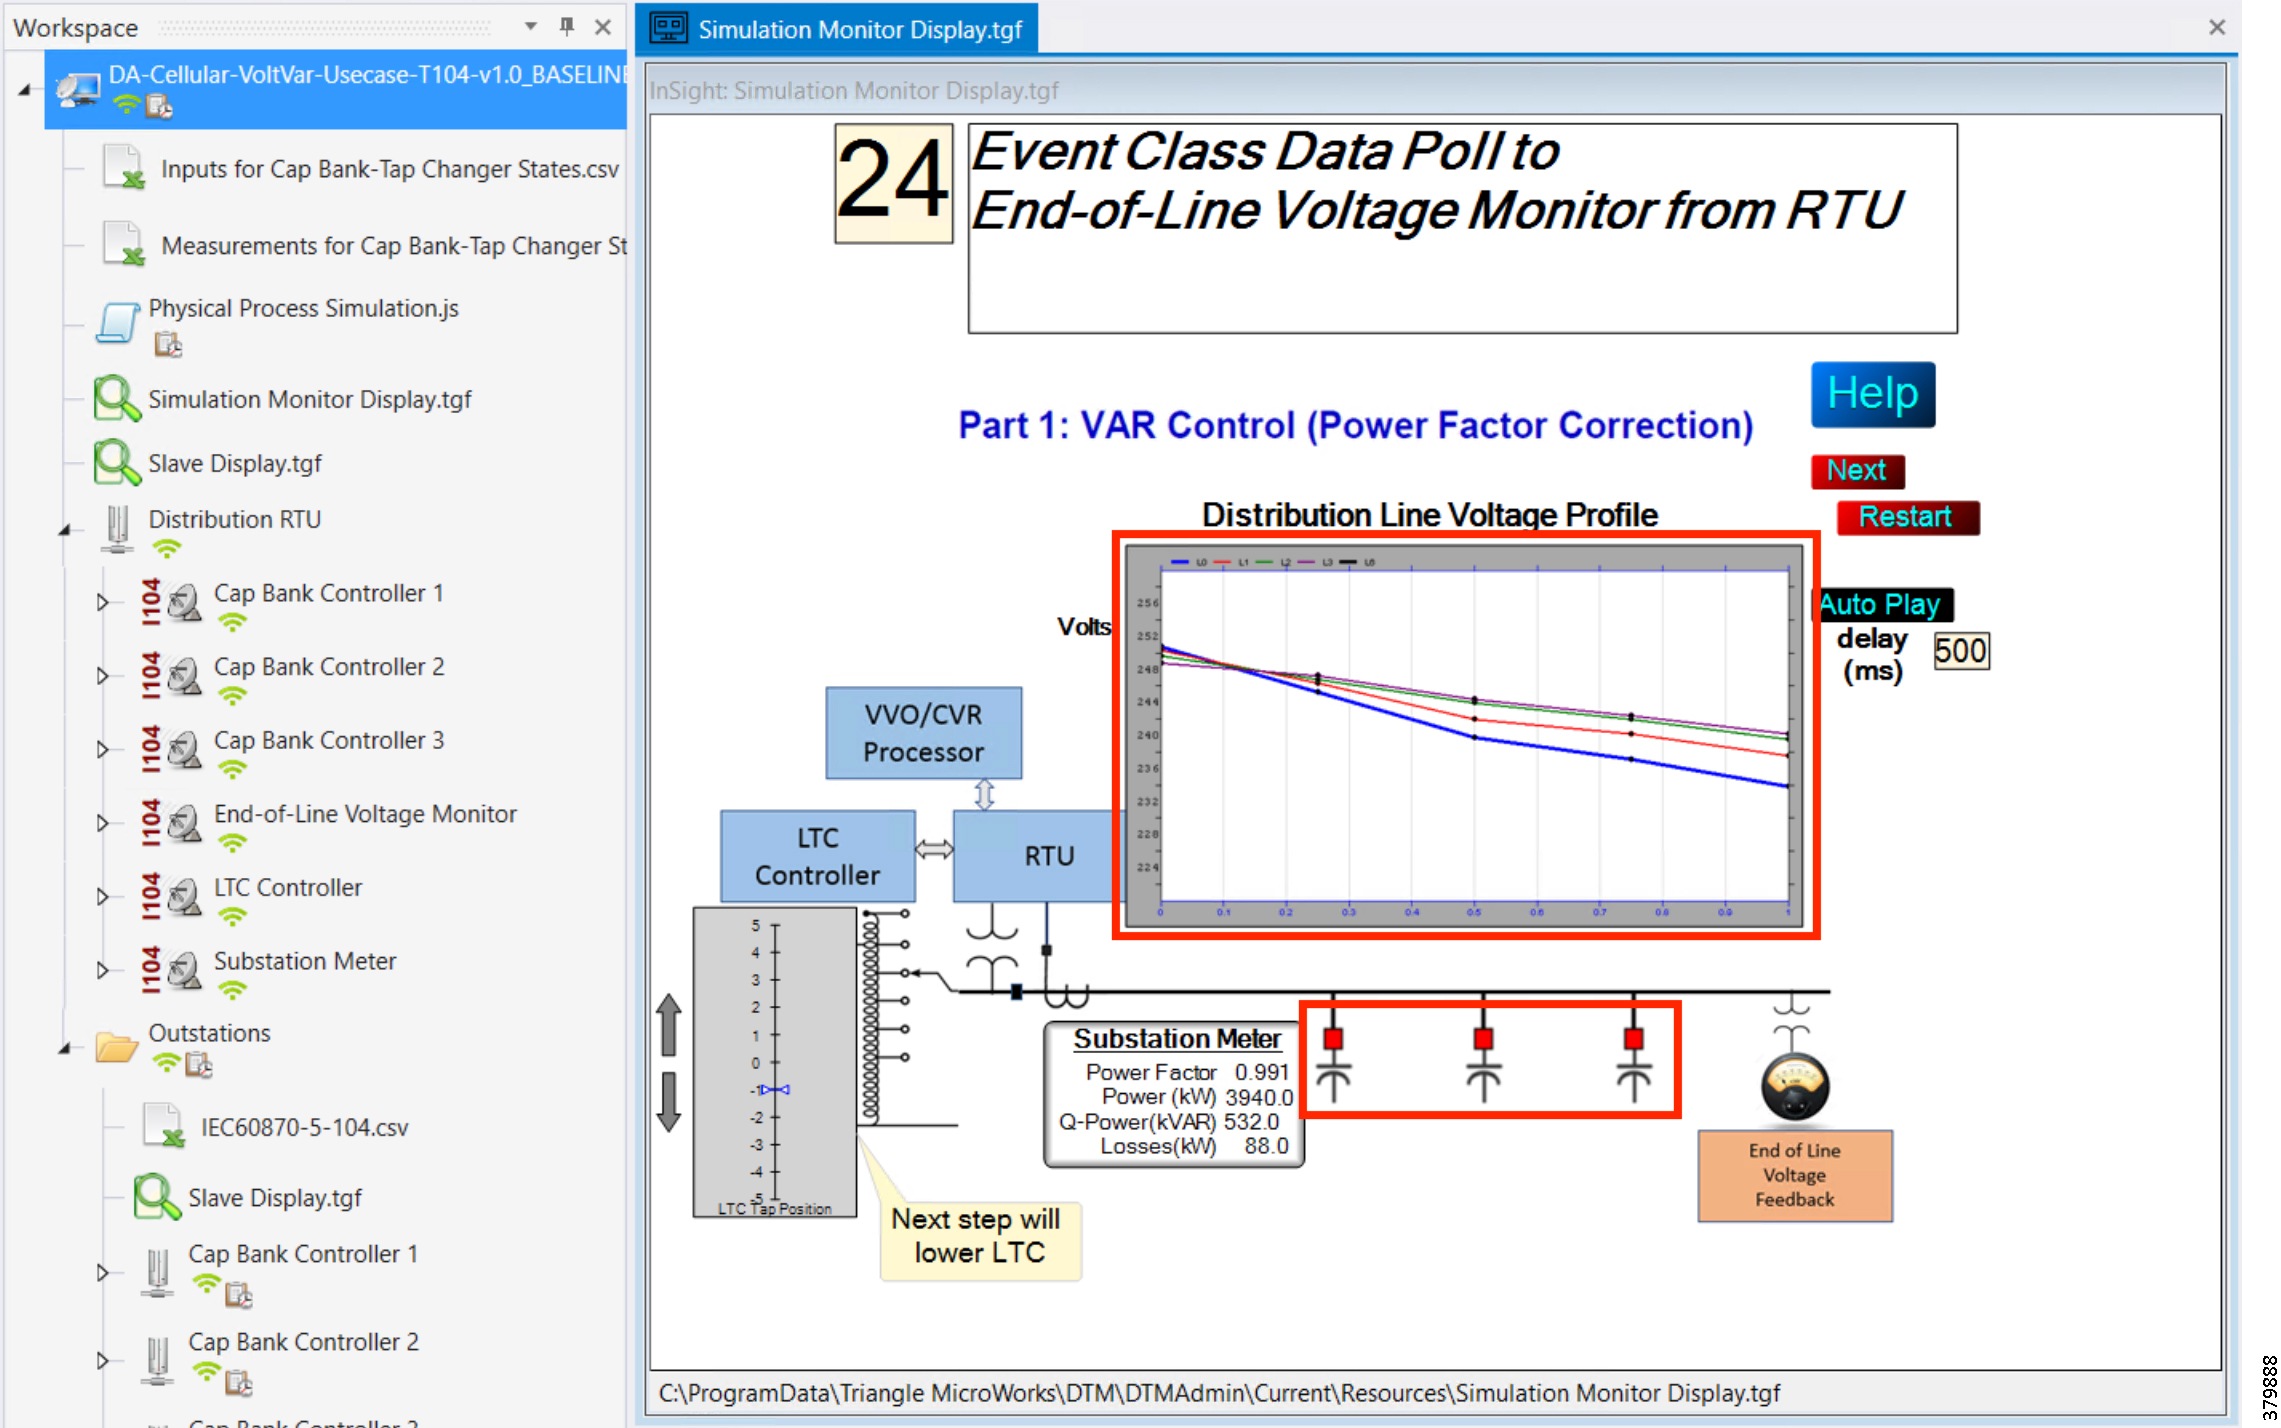Screen dimensions: 2281x1428
Task: Click the clipboard icon under the workspace root
Action: 157,107
